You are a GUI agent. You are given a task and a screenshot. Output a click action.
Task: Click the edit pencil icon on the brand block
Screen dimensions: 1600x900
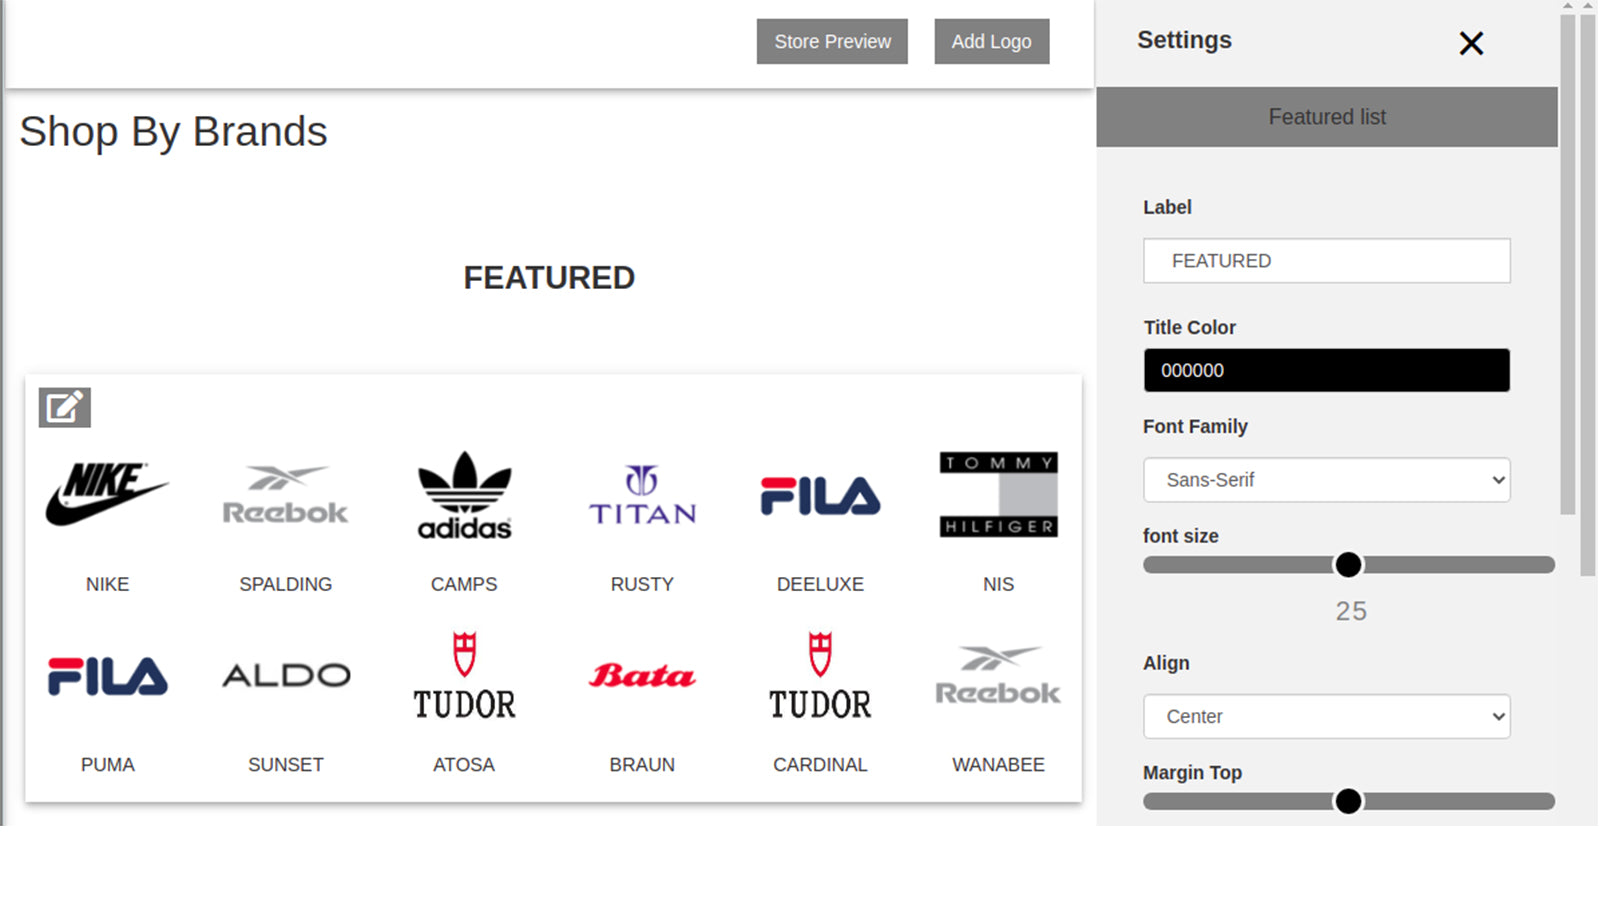click(64, 407)
